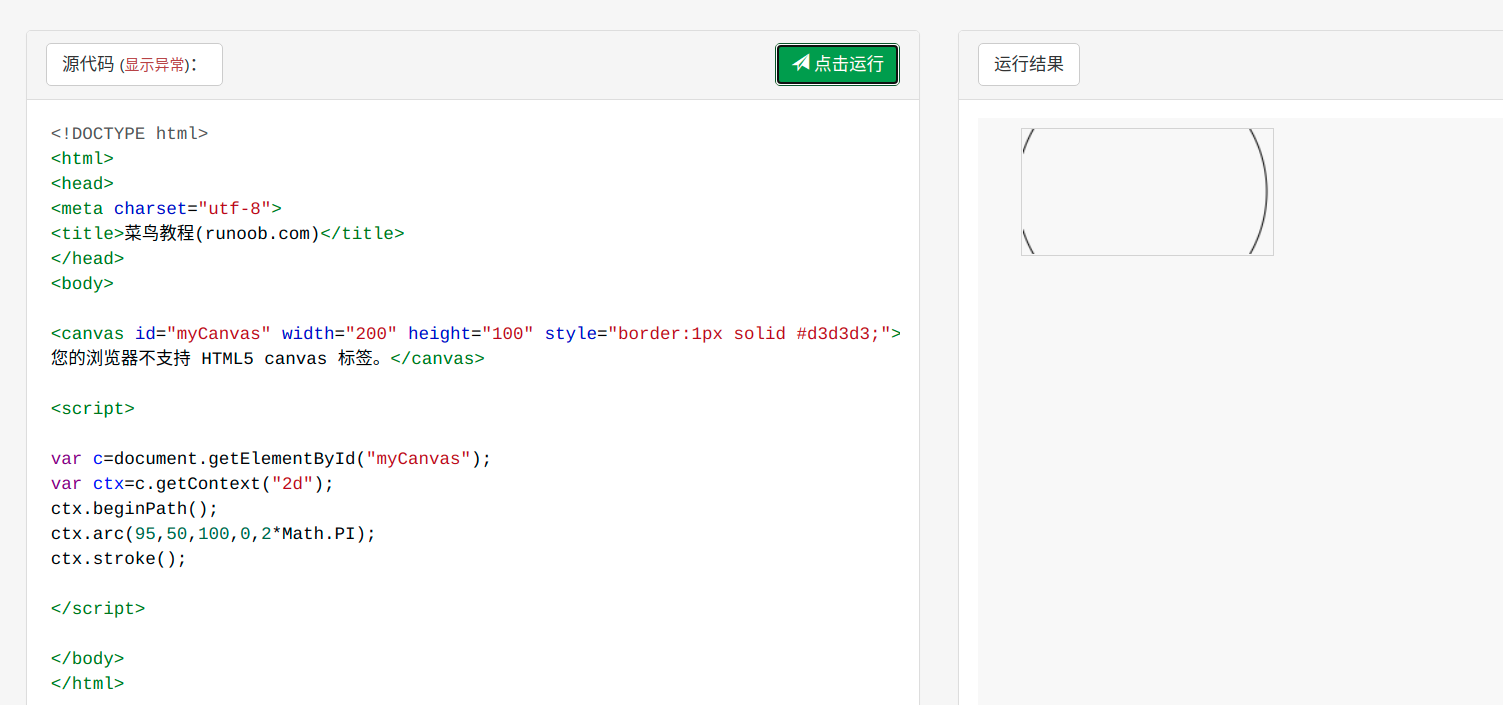Click the rendered canvas with the arc

(1147, 192)
